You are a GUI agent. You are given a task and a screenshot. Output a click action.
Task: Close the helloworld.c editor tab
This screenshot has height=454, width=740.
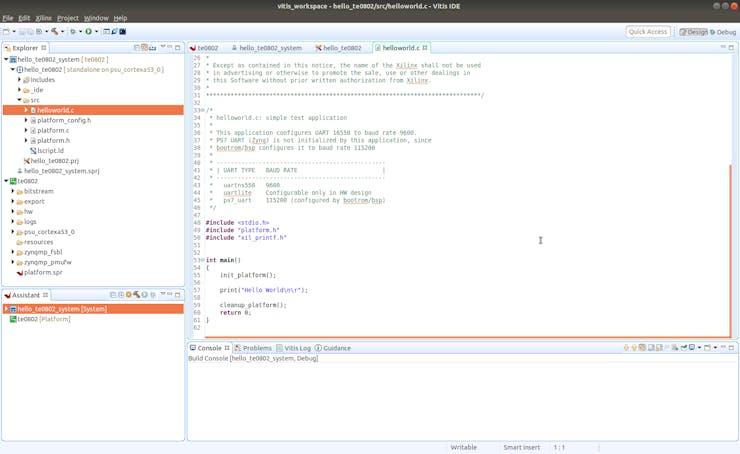pos(425,48)
